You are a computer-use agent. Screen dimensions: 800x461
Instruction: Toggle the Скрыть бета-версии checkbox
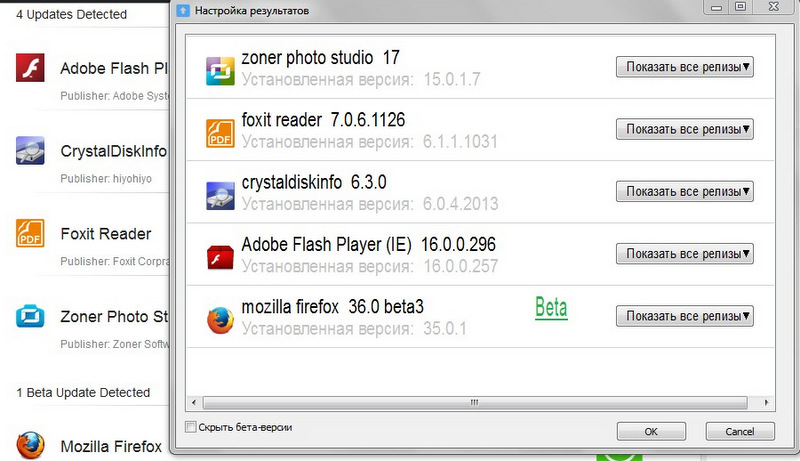click(190, 427)
